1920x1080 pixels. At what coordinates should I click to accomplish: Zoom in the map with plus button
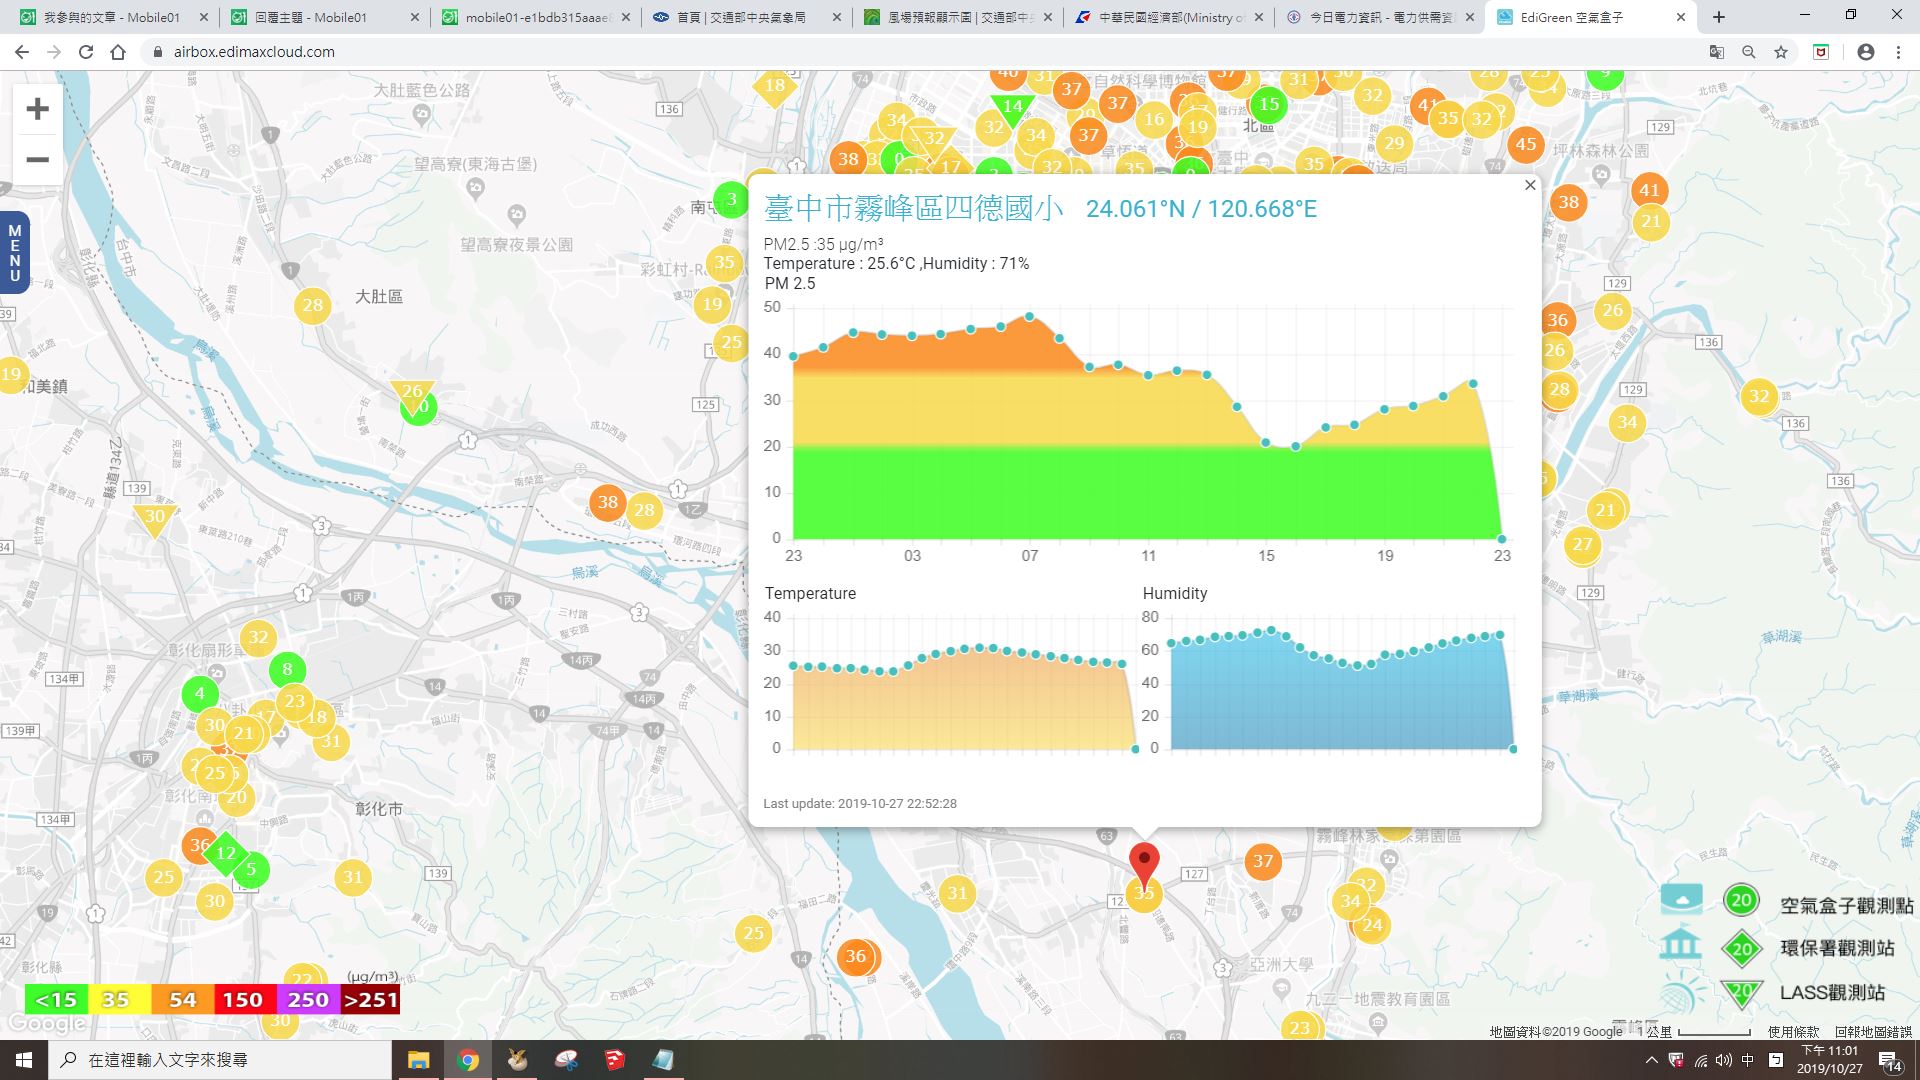point(37,108)
